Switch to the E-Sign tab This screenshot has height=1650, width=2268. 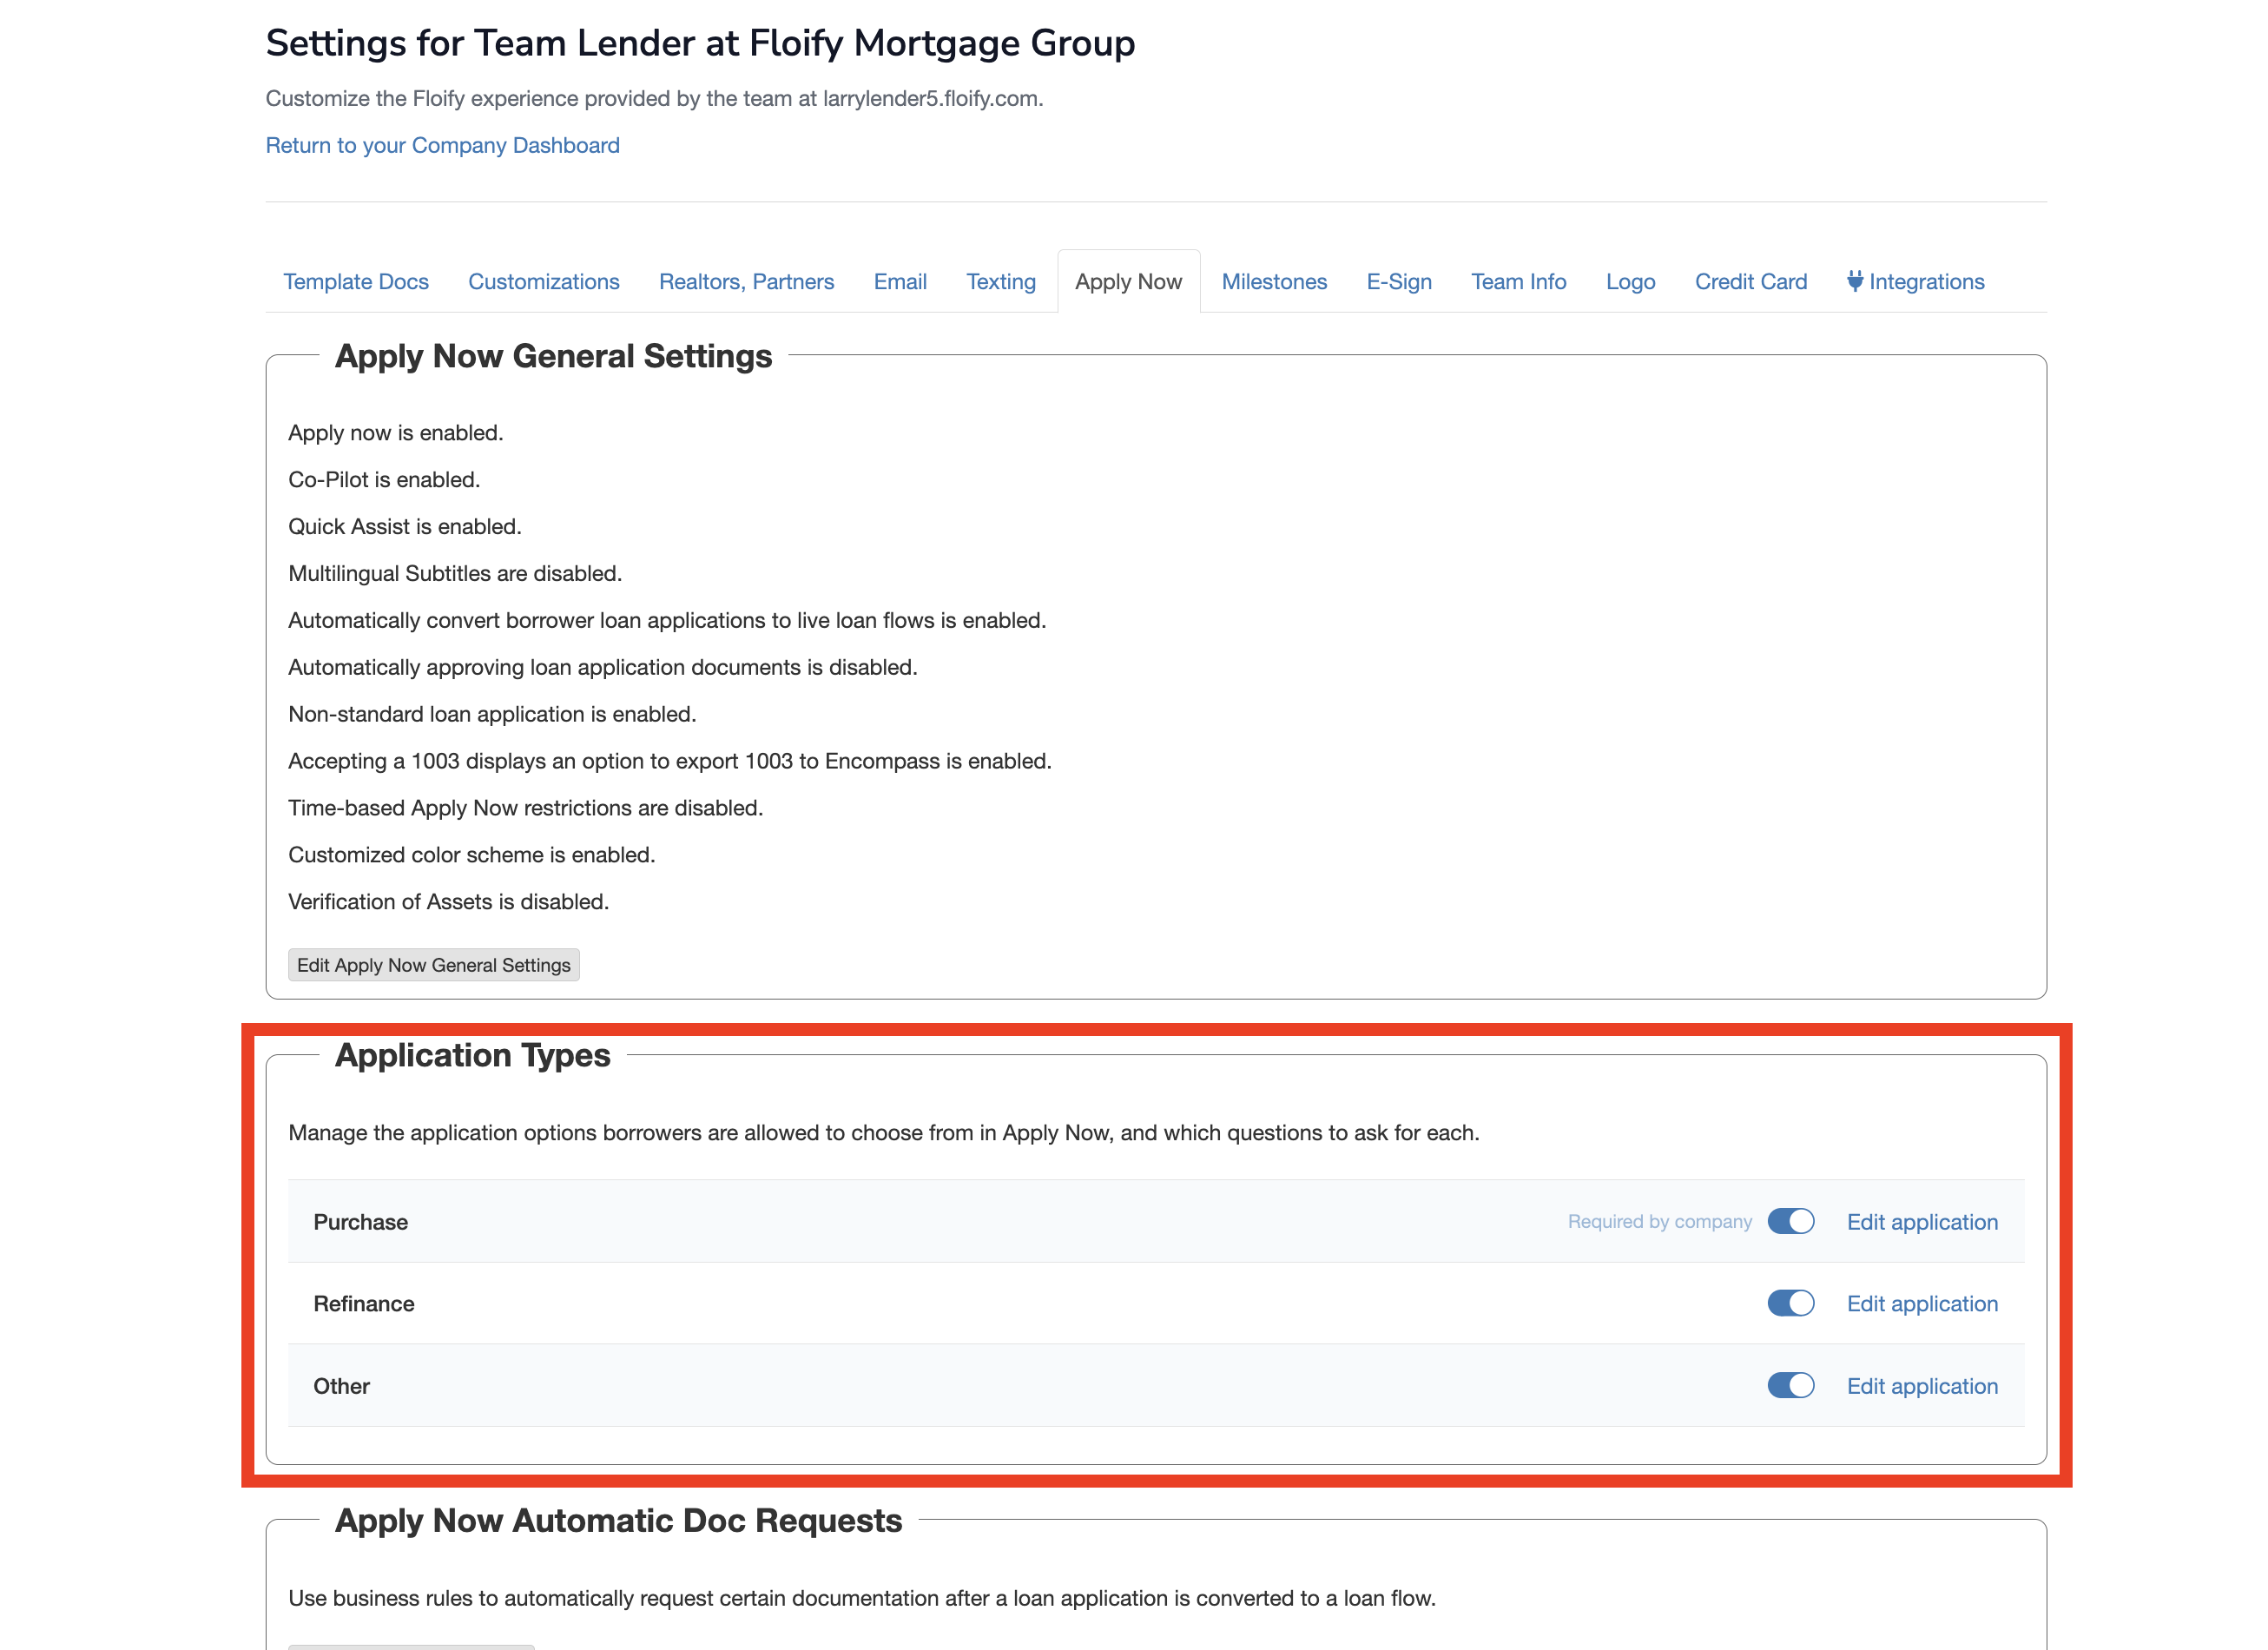point(1398,282)
